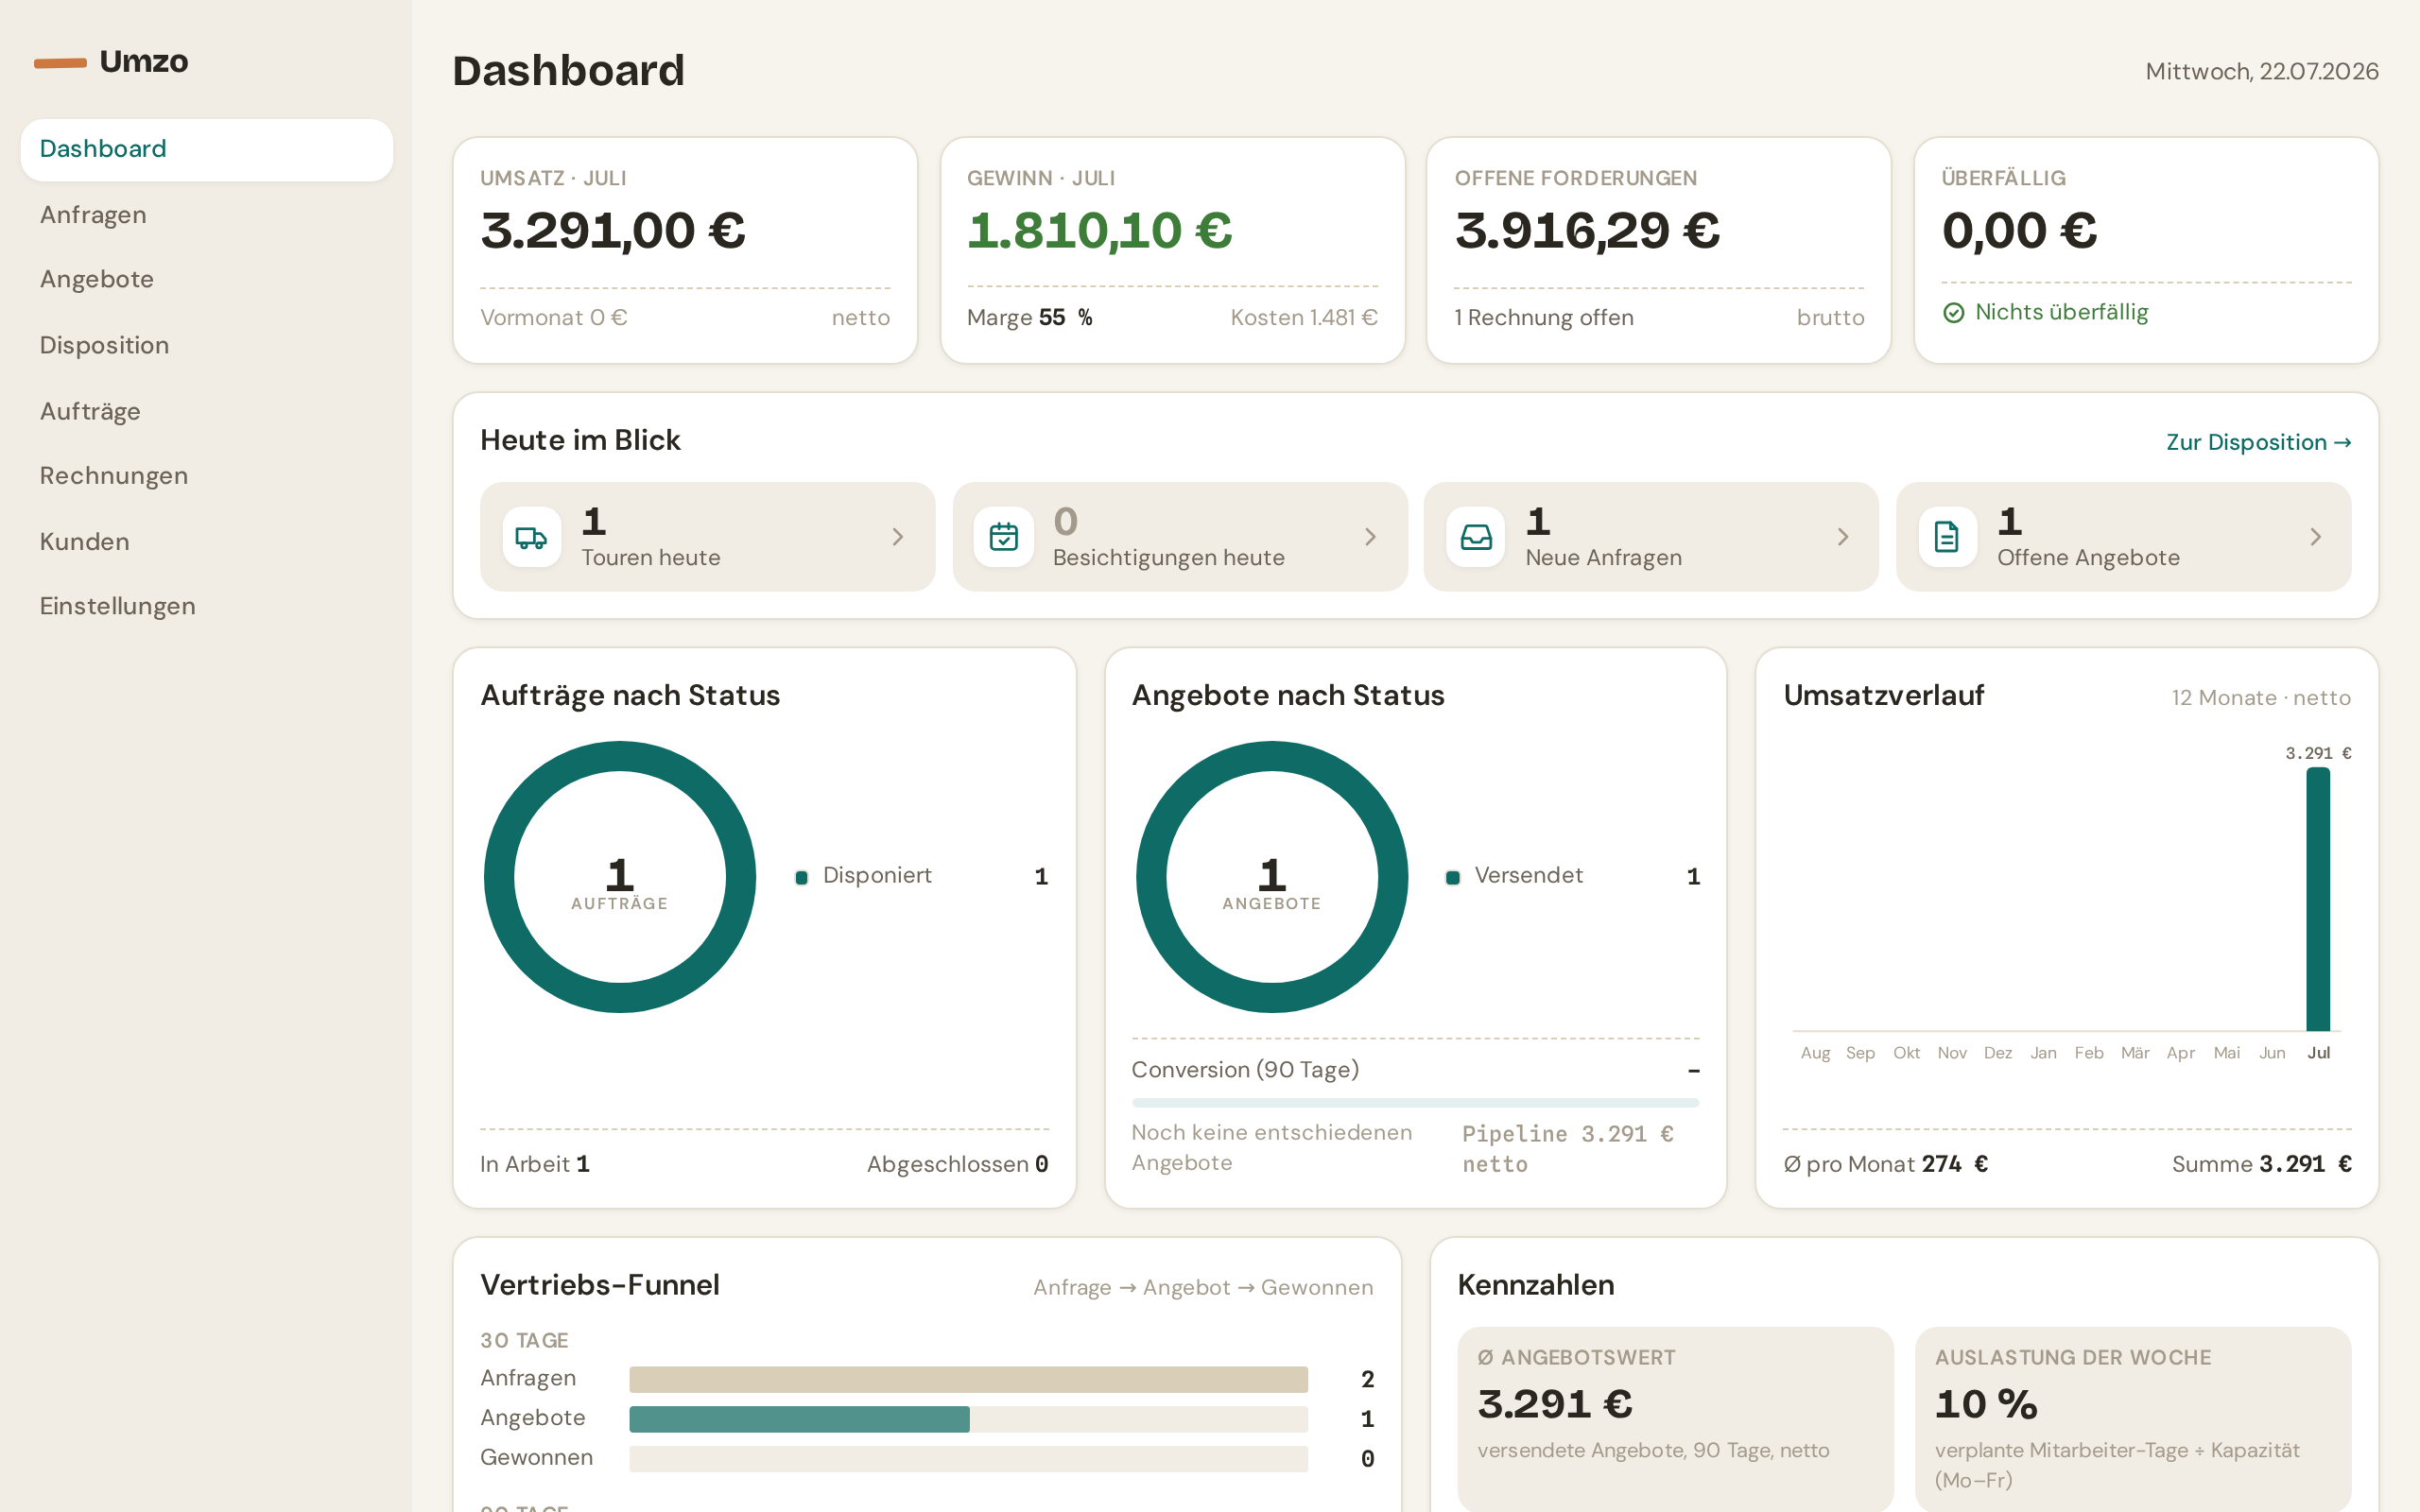This screenshot has height=1512, width=2420.
Task: Click the Disponiert legend color dot
Action: coord(801,877)
